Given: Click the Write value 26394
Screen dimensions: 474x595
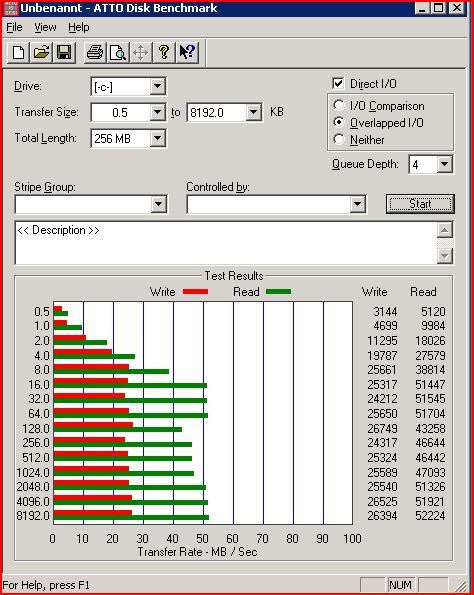Looking at the screenshot, I should pyautogui.click(x=382, y=516).
